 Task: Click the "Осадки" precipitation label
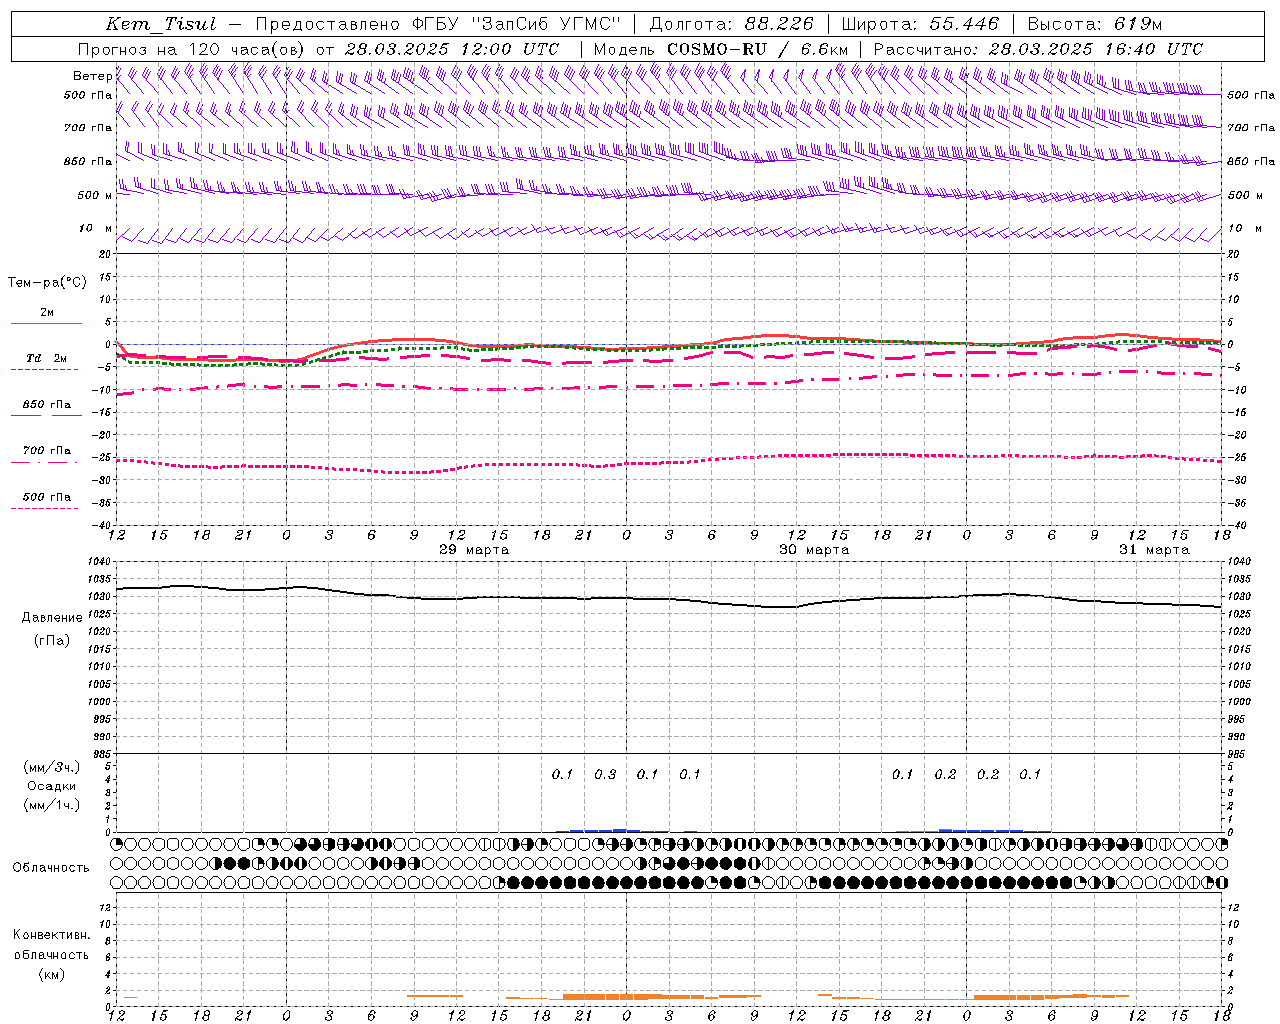pos(52,786)
